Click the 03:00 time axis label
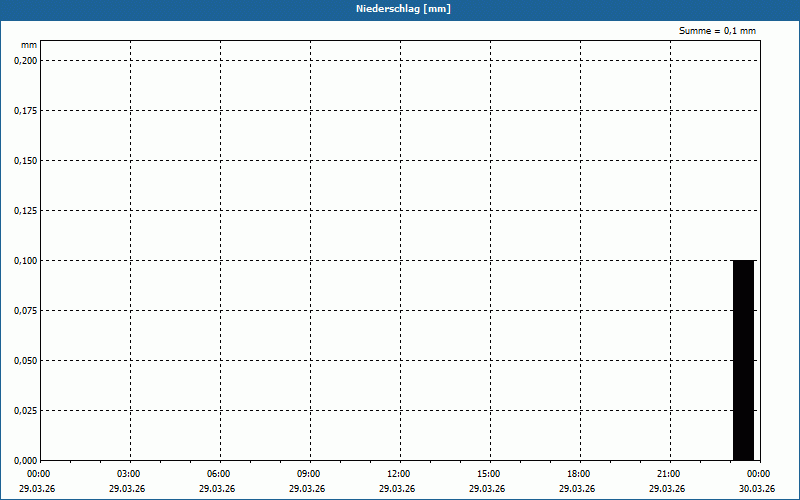 point(128,474)
